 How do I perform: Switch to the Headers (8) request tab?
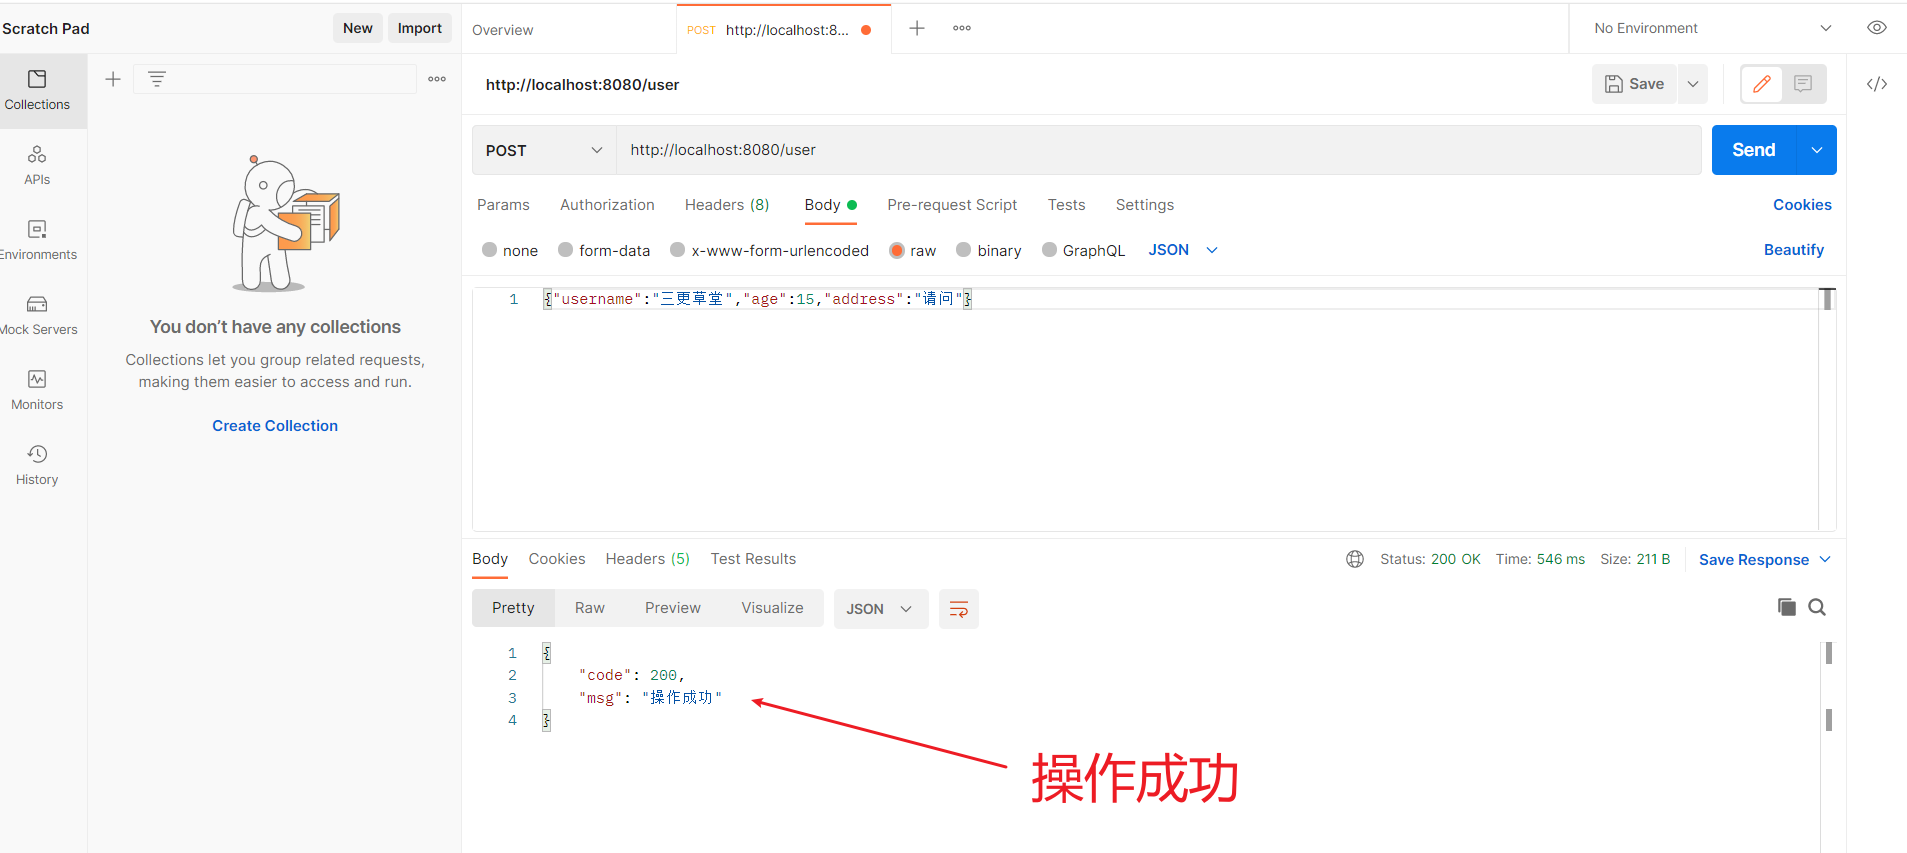pos(727,205)
